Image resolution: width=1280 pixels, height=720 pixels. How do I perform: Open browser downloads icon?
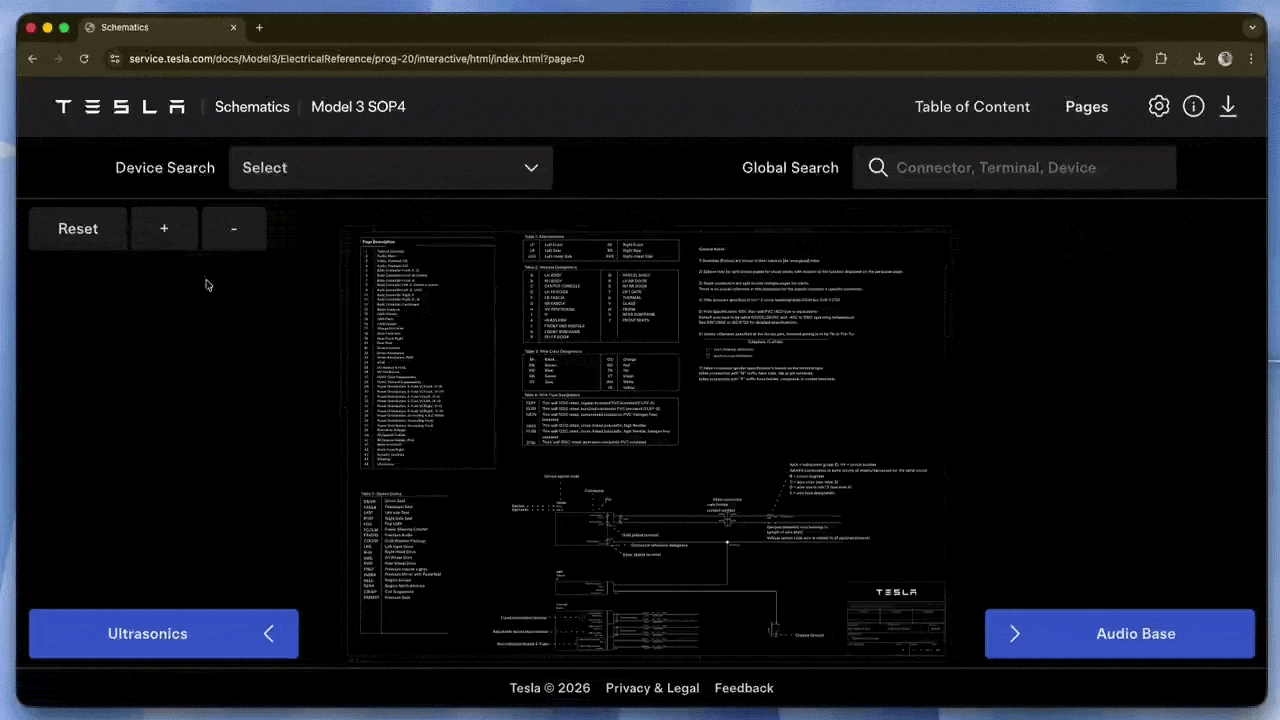point(1199,59)
